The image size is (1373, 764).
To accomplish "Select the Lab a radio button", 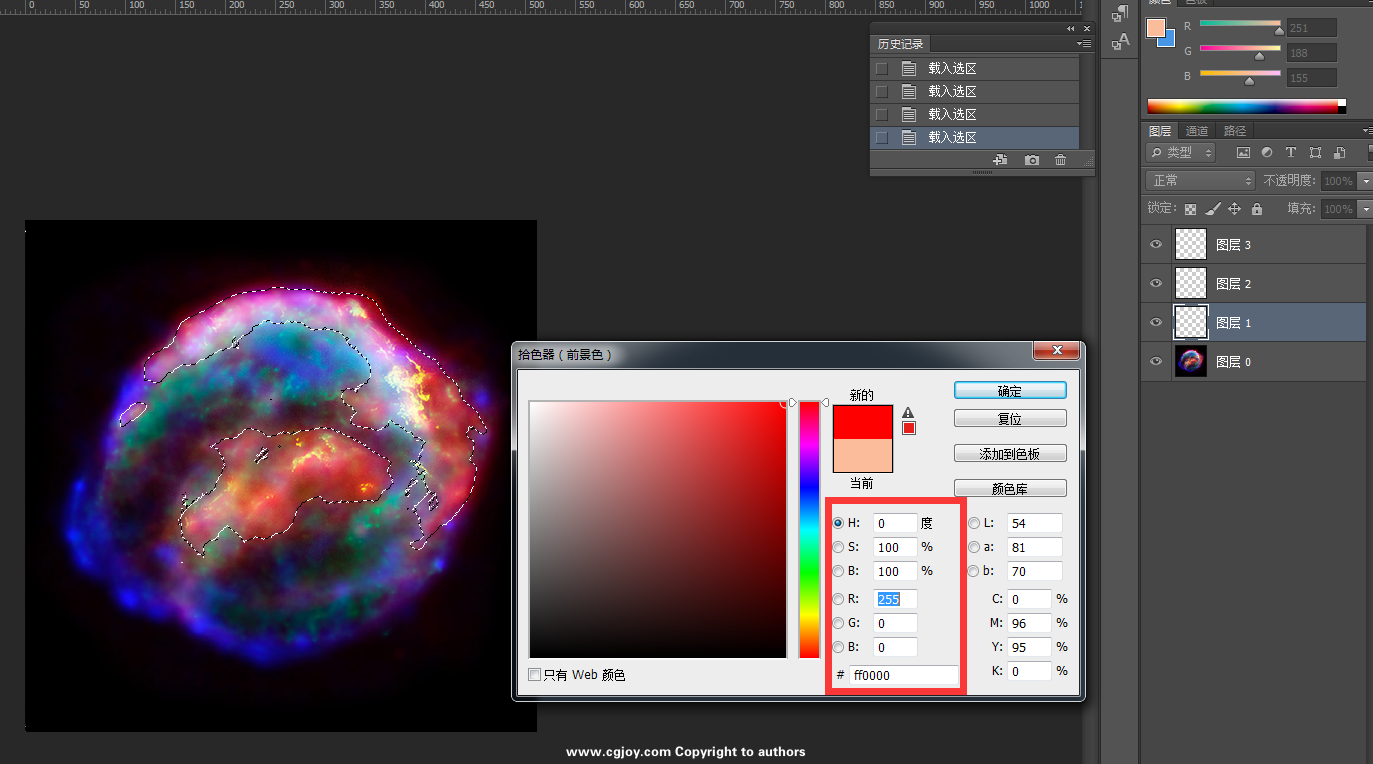I will 974,547.
